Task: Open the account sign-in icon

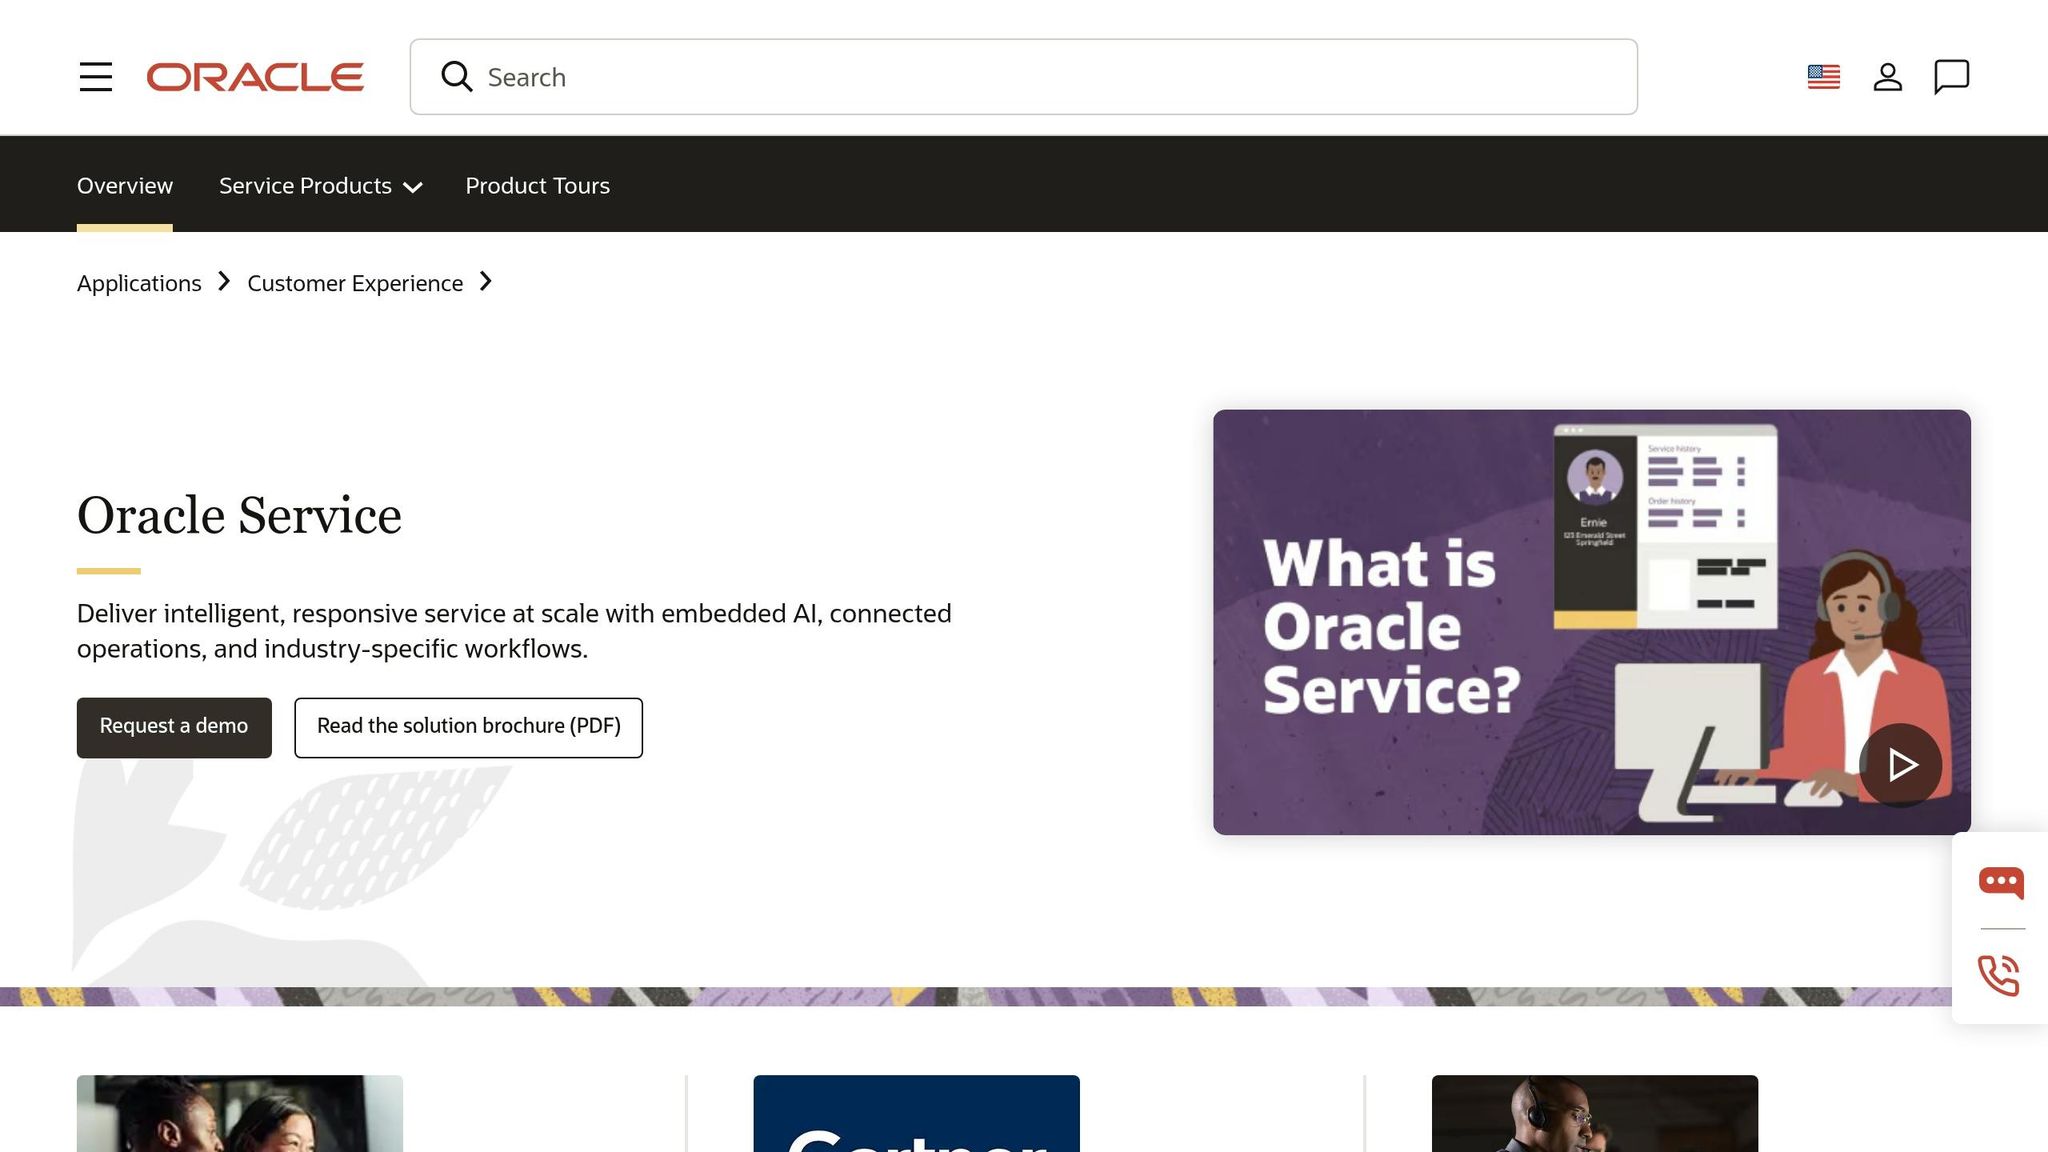Action: coord(1888,76)
